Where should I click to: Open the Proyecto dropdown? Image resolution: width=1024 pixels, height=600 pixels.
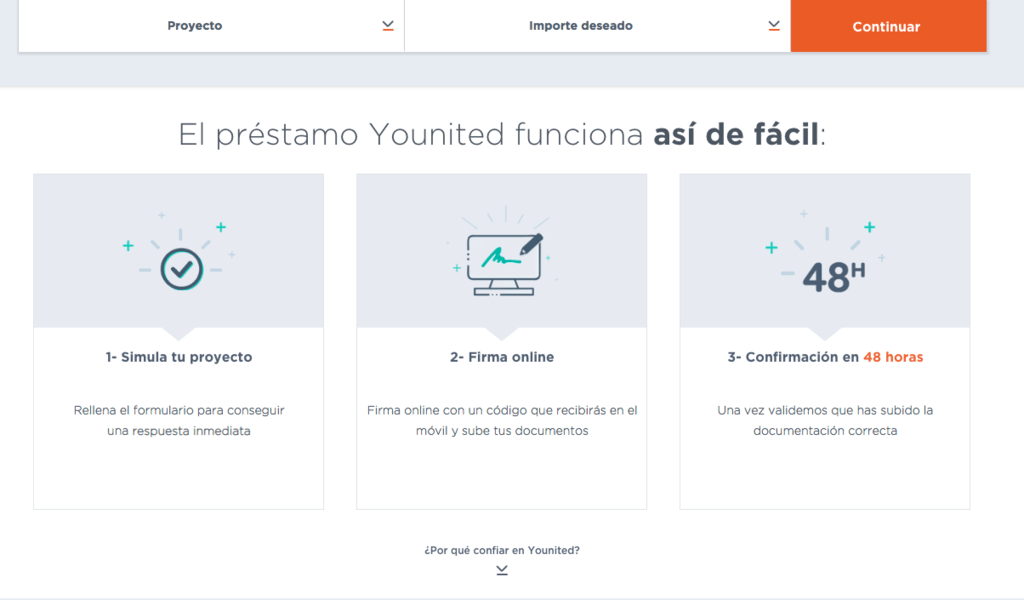(212, 25)
